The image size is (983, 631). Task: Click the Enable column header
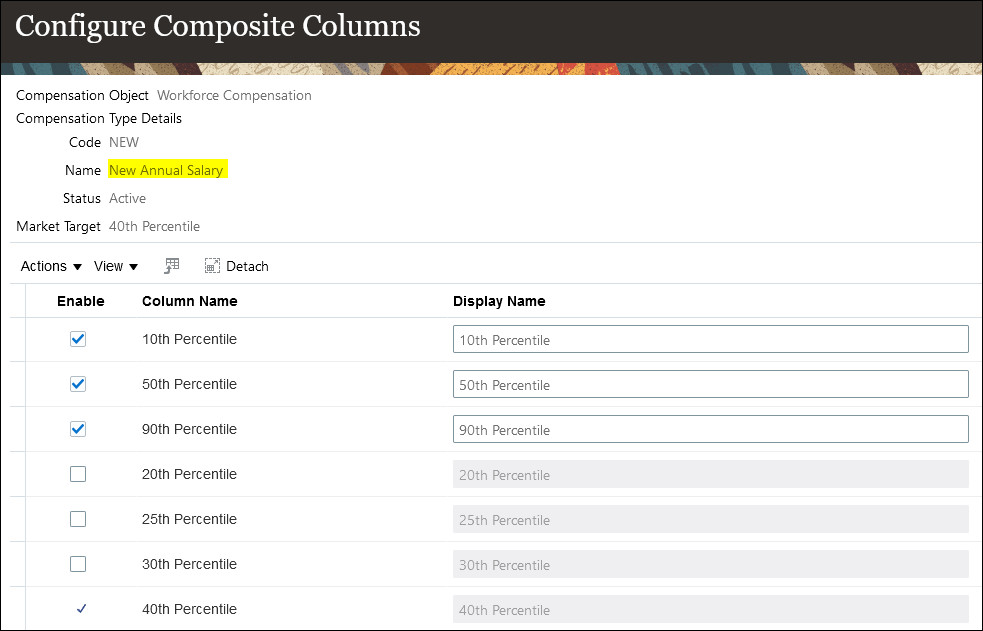81,301
